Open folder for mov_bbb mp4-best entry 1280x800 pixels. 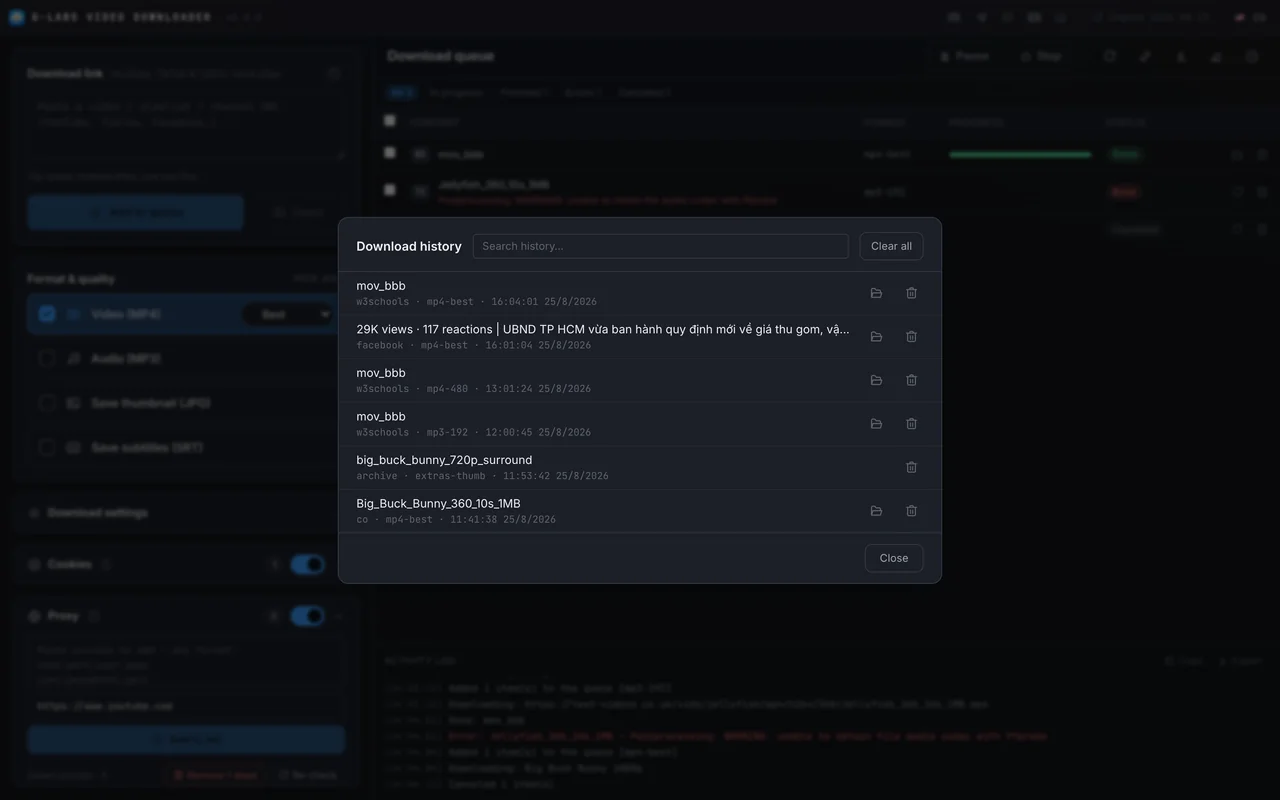point(876,293)
